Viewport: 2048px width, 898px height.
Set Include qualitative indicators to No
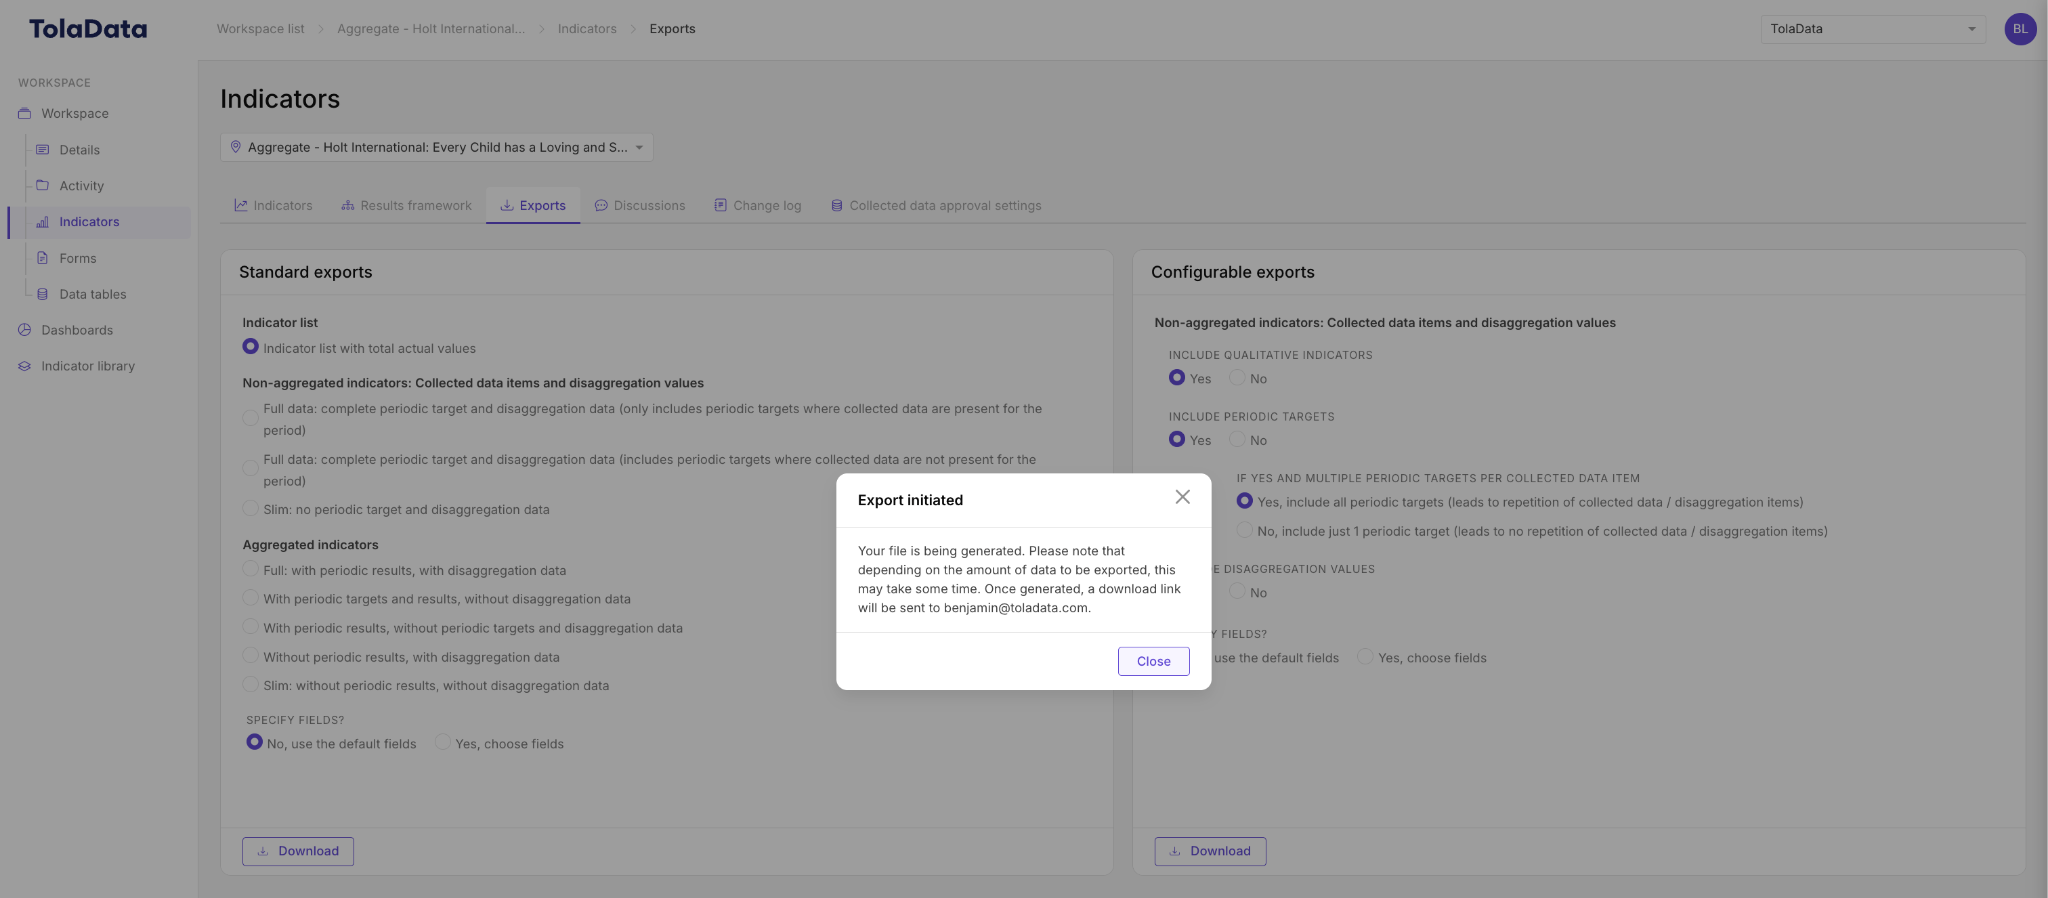click(1238, 378)
